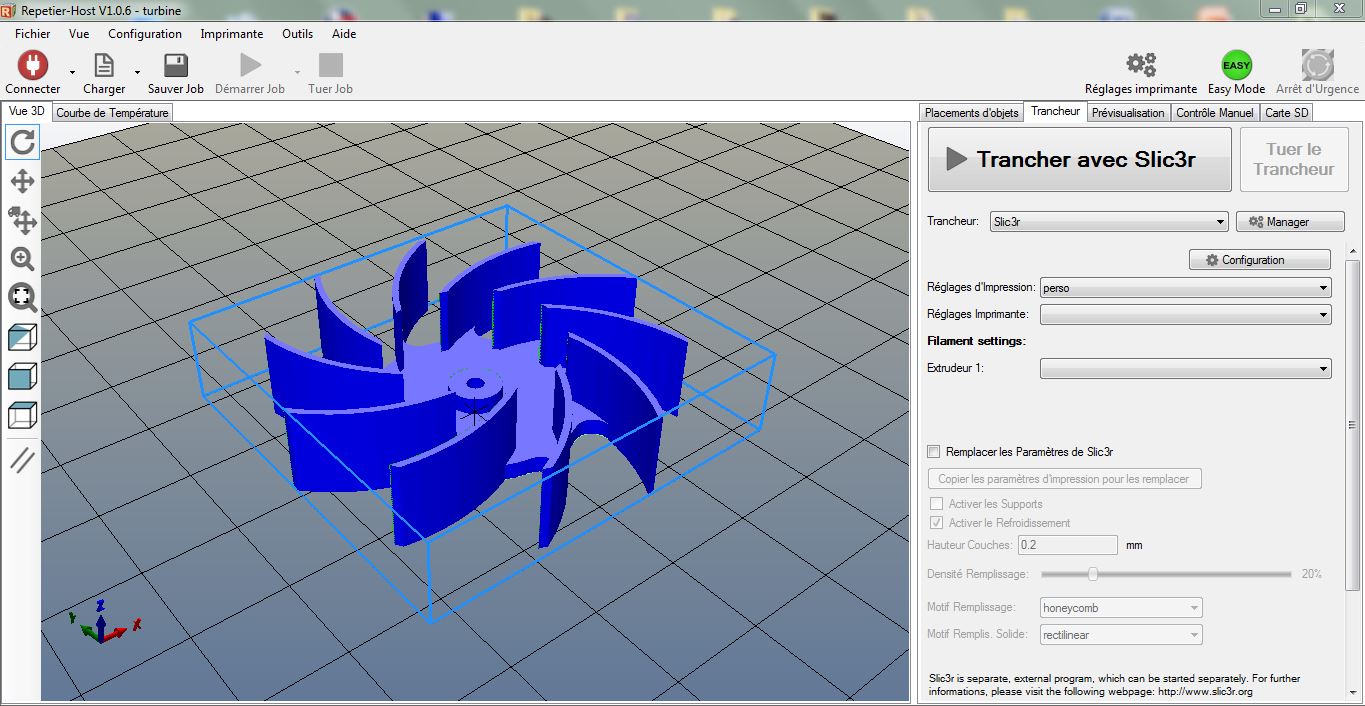Switch to Carte SD tab

tap(1287, 113)
